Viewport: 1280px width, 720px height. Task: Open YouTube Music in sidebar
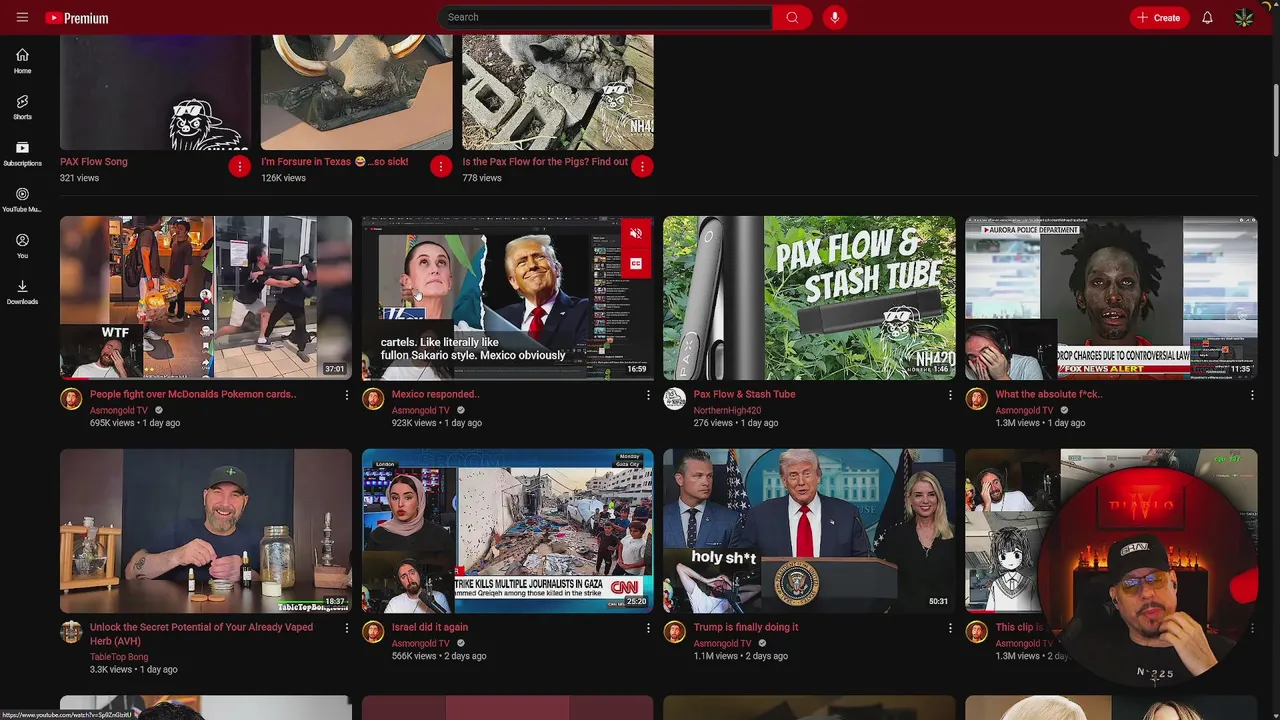click(22, 200)
